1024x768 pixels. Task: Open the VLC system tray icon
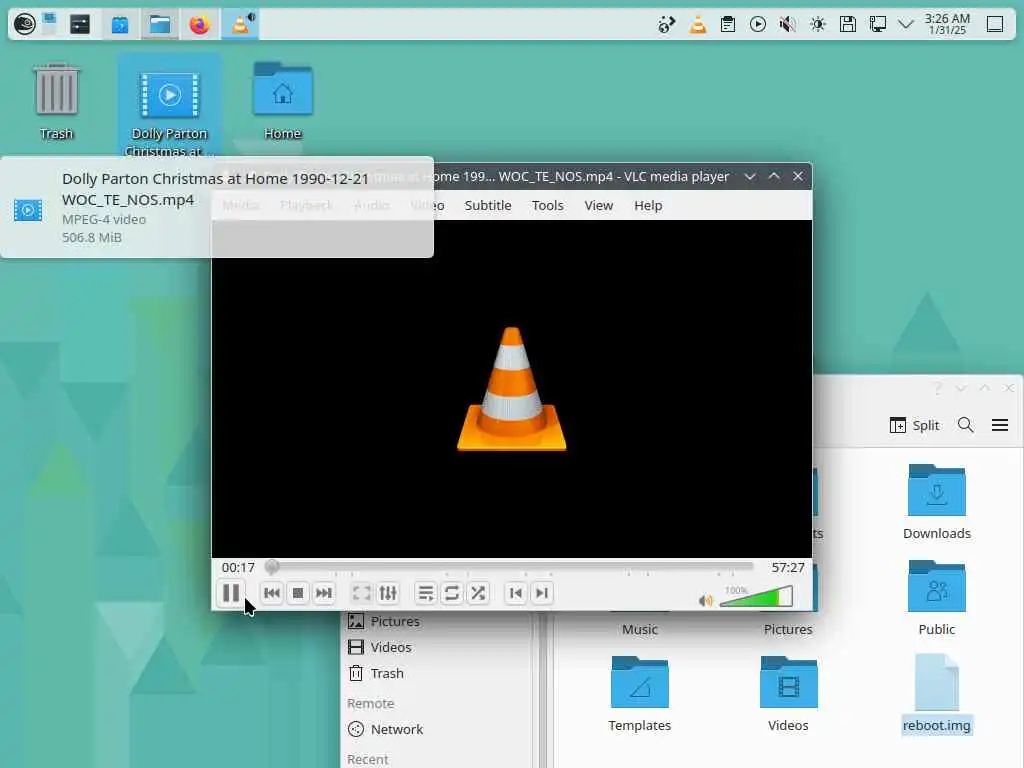click(x=697, y=25)
